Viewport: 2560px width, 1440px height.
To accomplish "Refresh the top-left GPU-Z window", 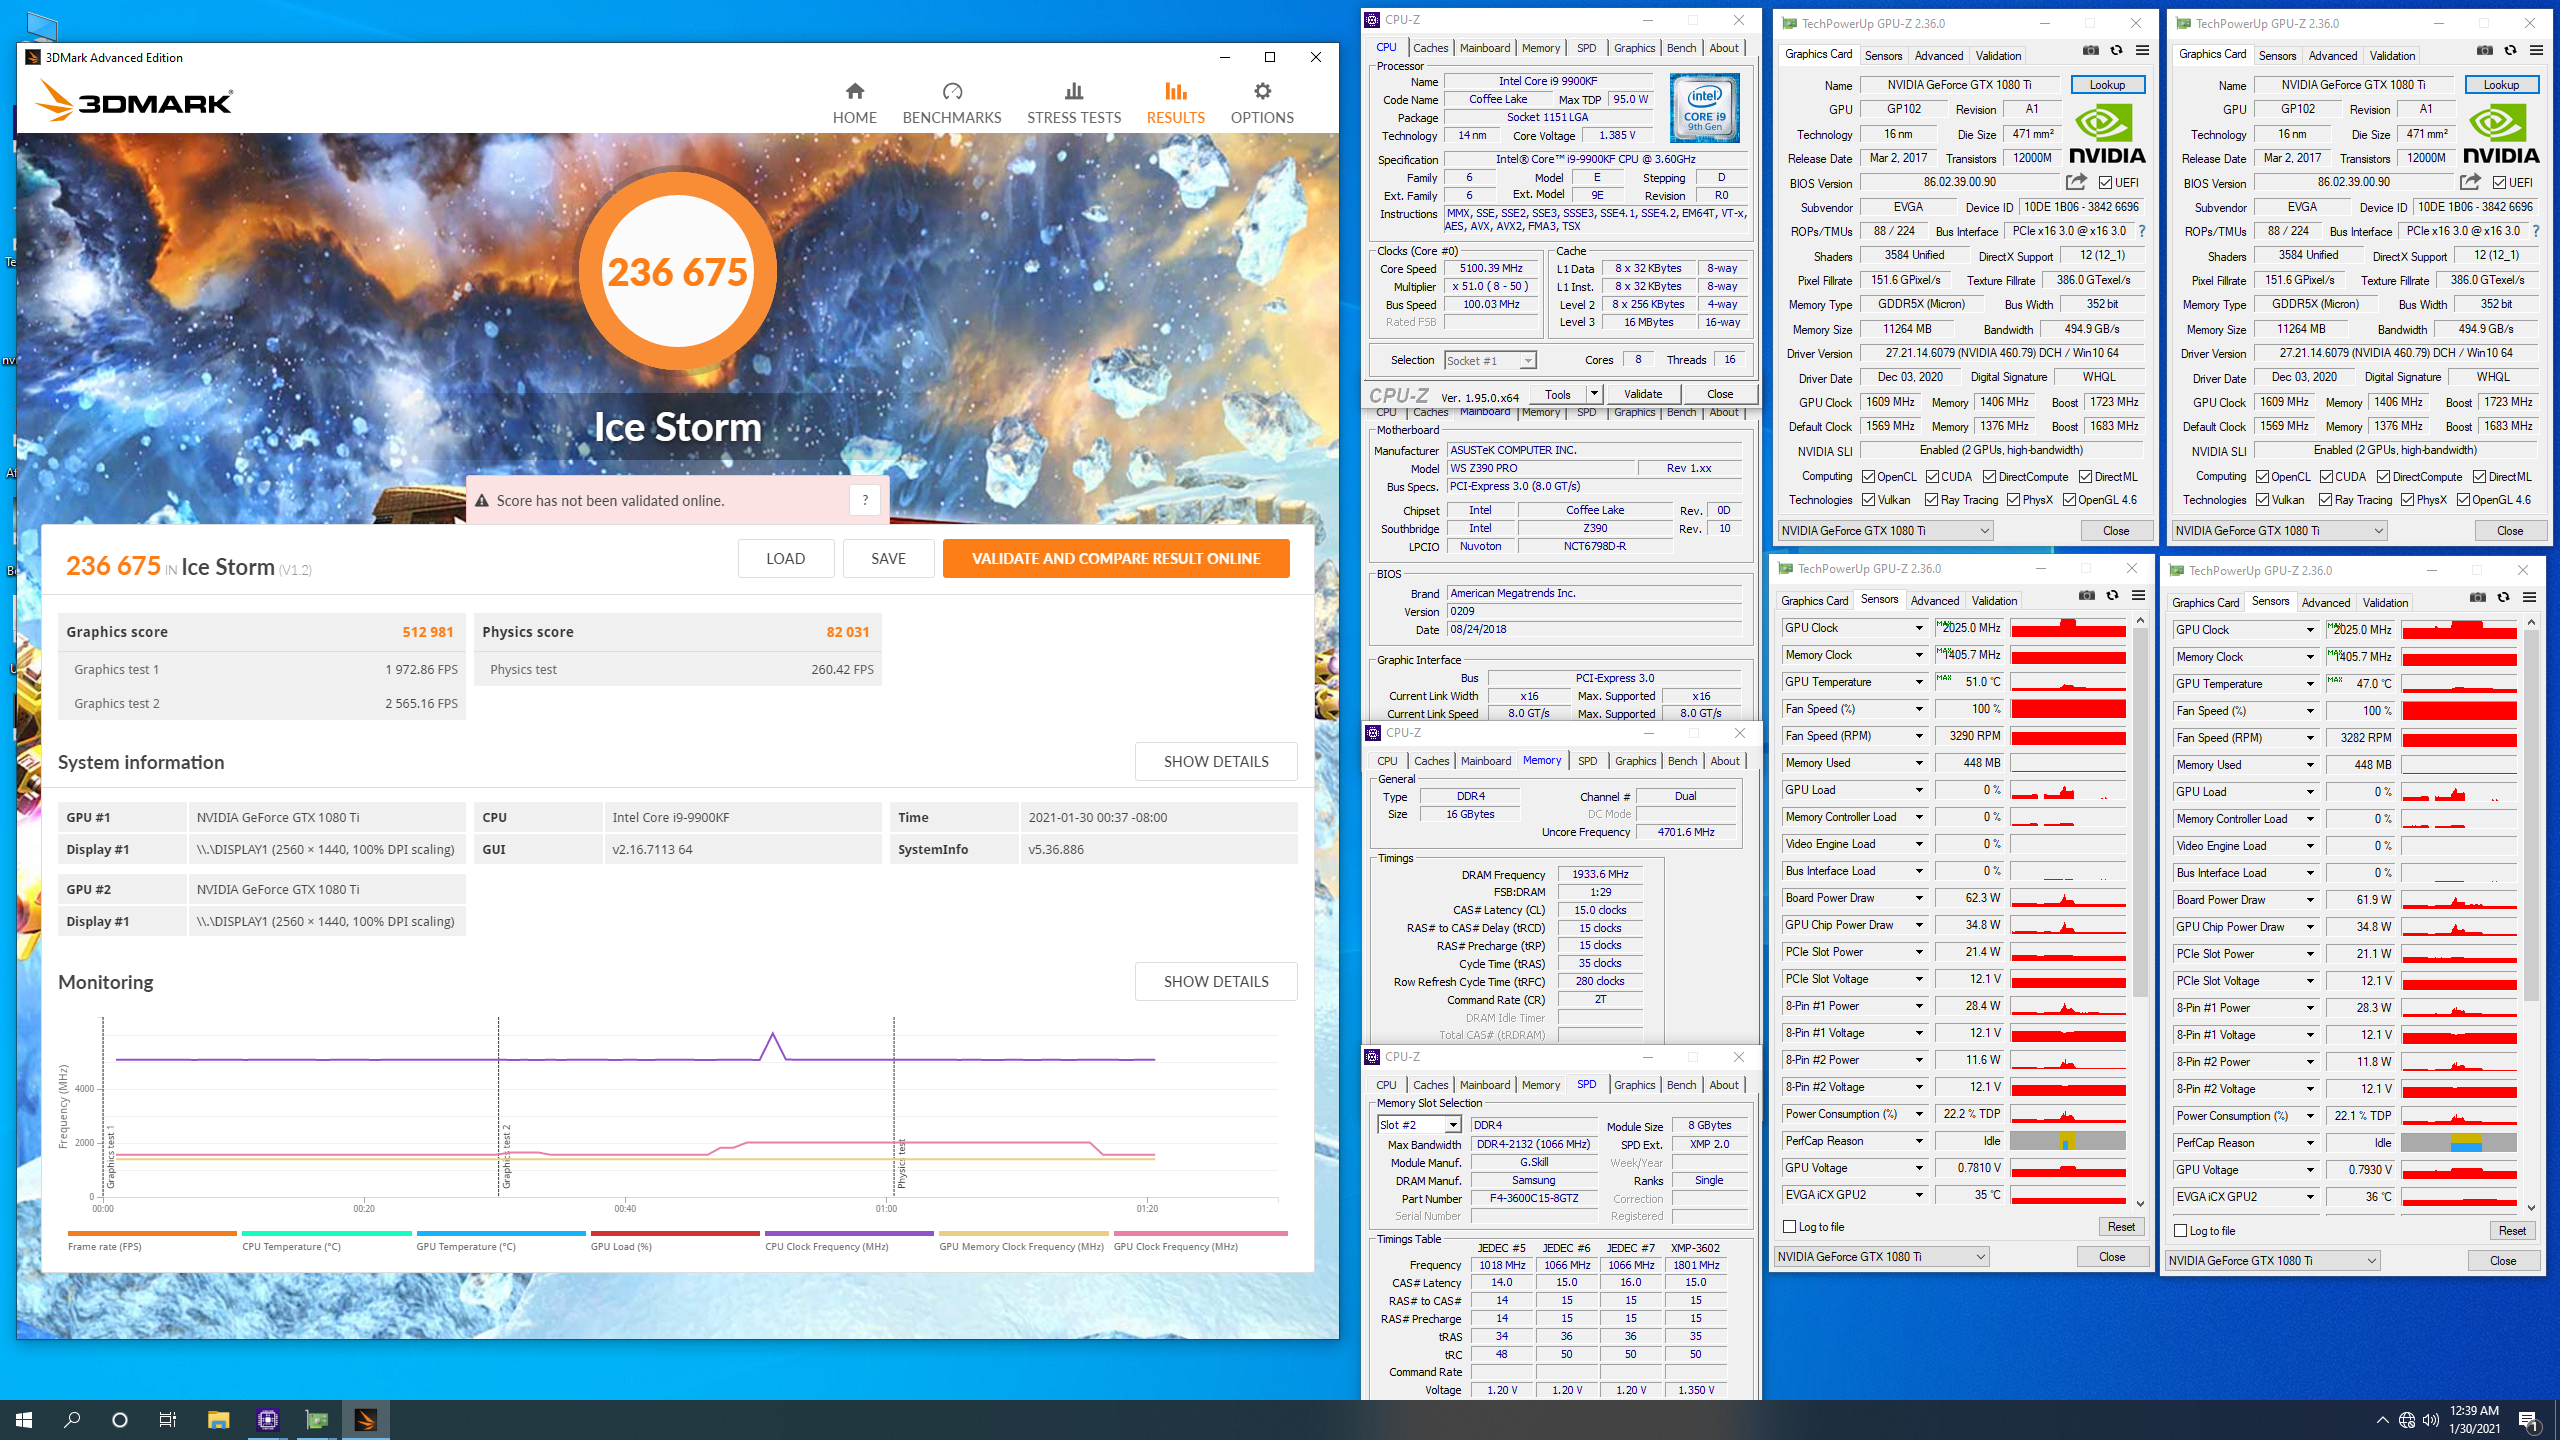I will [2116, 51].
